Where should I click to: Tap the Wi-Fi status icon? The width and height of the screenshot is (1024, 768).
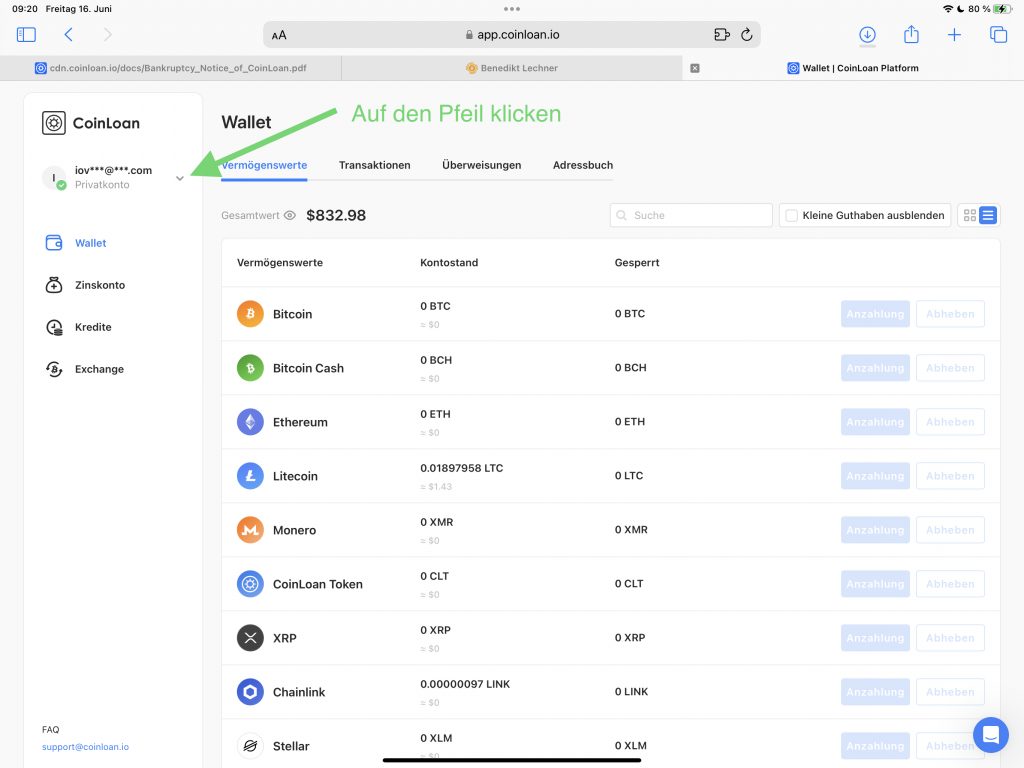tap(948, 9)
